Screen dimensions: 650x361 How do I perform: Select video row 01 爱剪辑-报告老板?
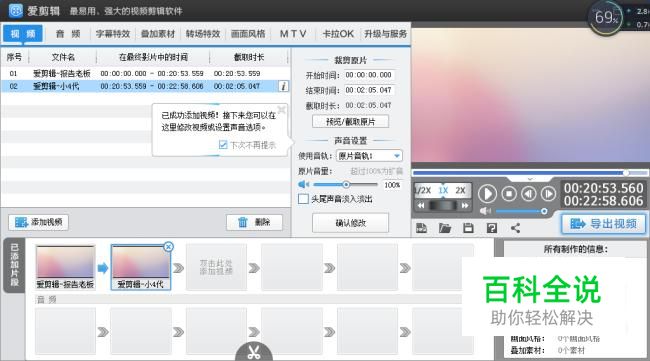click(144, 73)
